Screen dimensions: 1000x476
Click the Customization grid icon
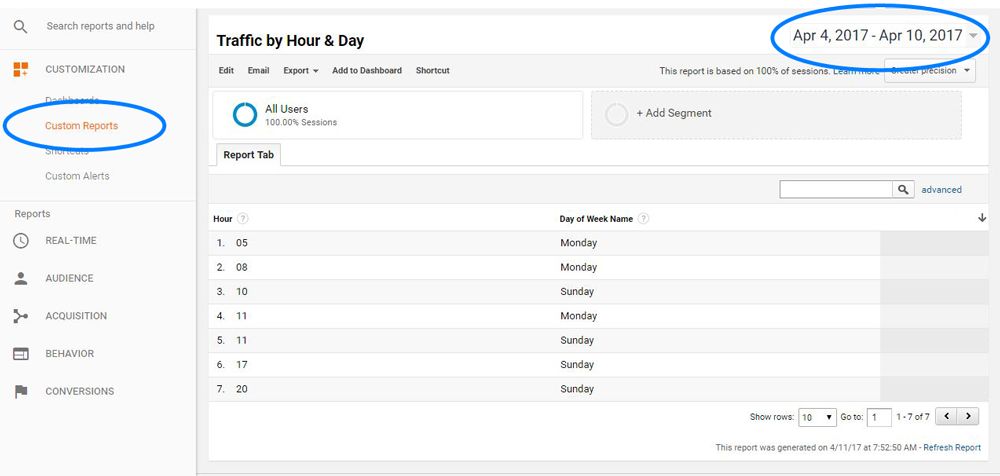(x=20, y=69)
